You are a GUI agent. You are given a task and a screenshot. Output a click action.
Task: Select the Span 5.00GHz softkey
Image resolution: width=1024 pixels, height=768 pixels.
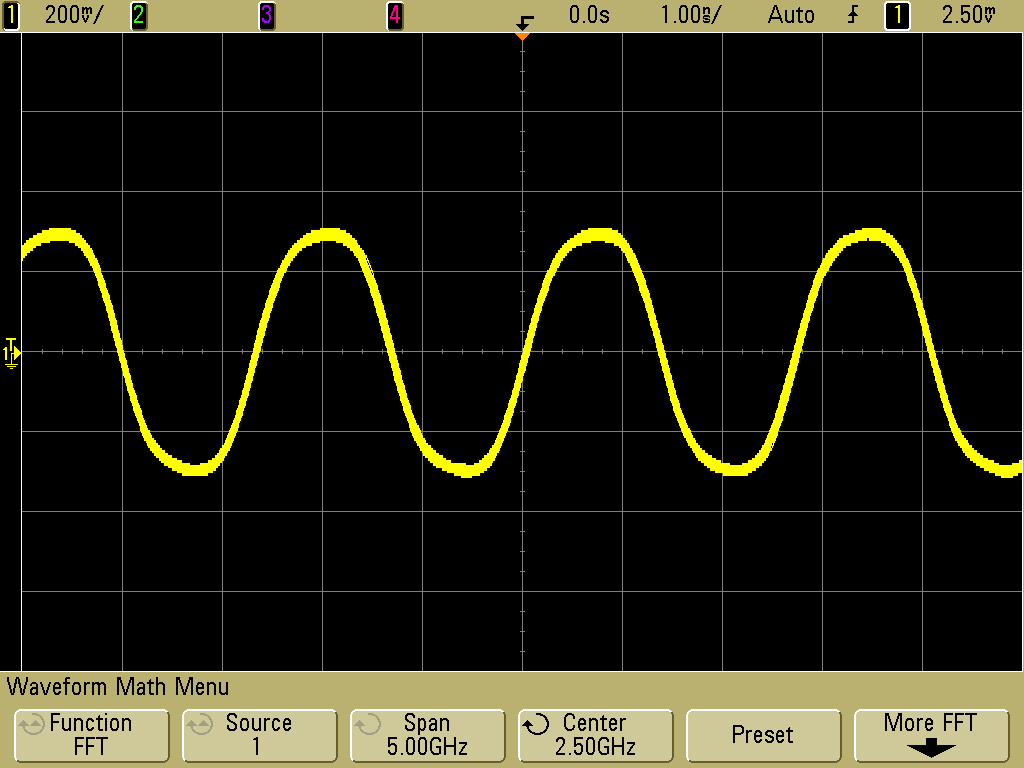[x=427, y=735]
